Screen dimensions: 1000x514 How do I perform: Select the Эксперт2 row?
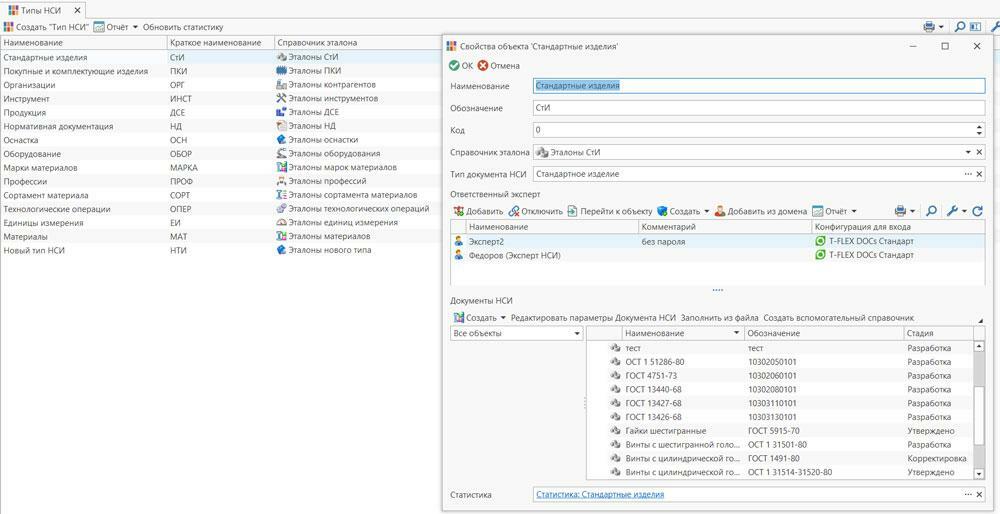(x=717, y=241)
